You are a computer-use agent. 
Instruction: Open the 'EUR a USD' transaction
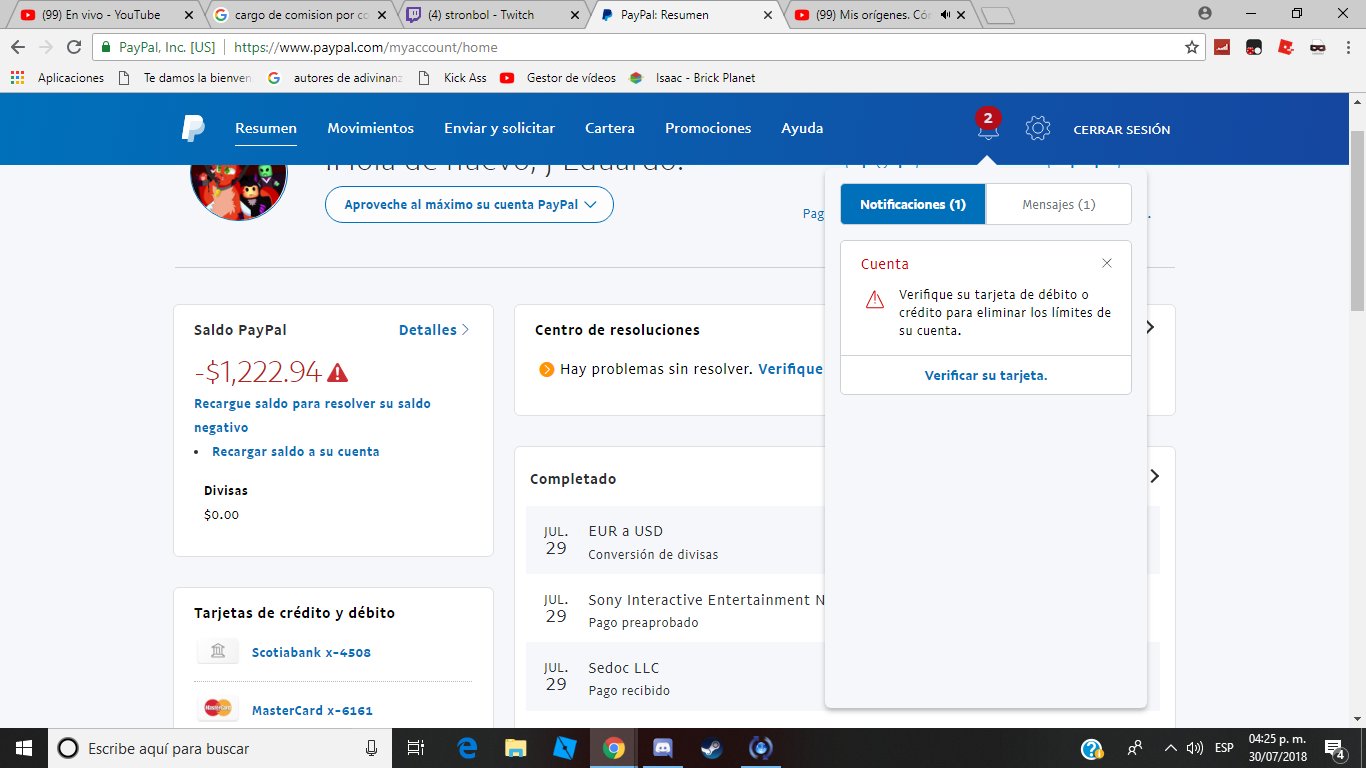[676, 541]
